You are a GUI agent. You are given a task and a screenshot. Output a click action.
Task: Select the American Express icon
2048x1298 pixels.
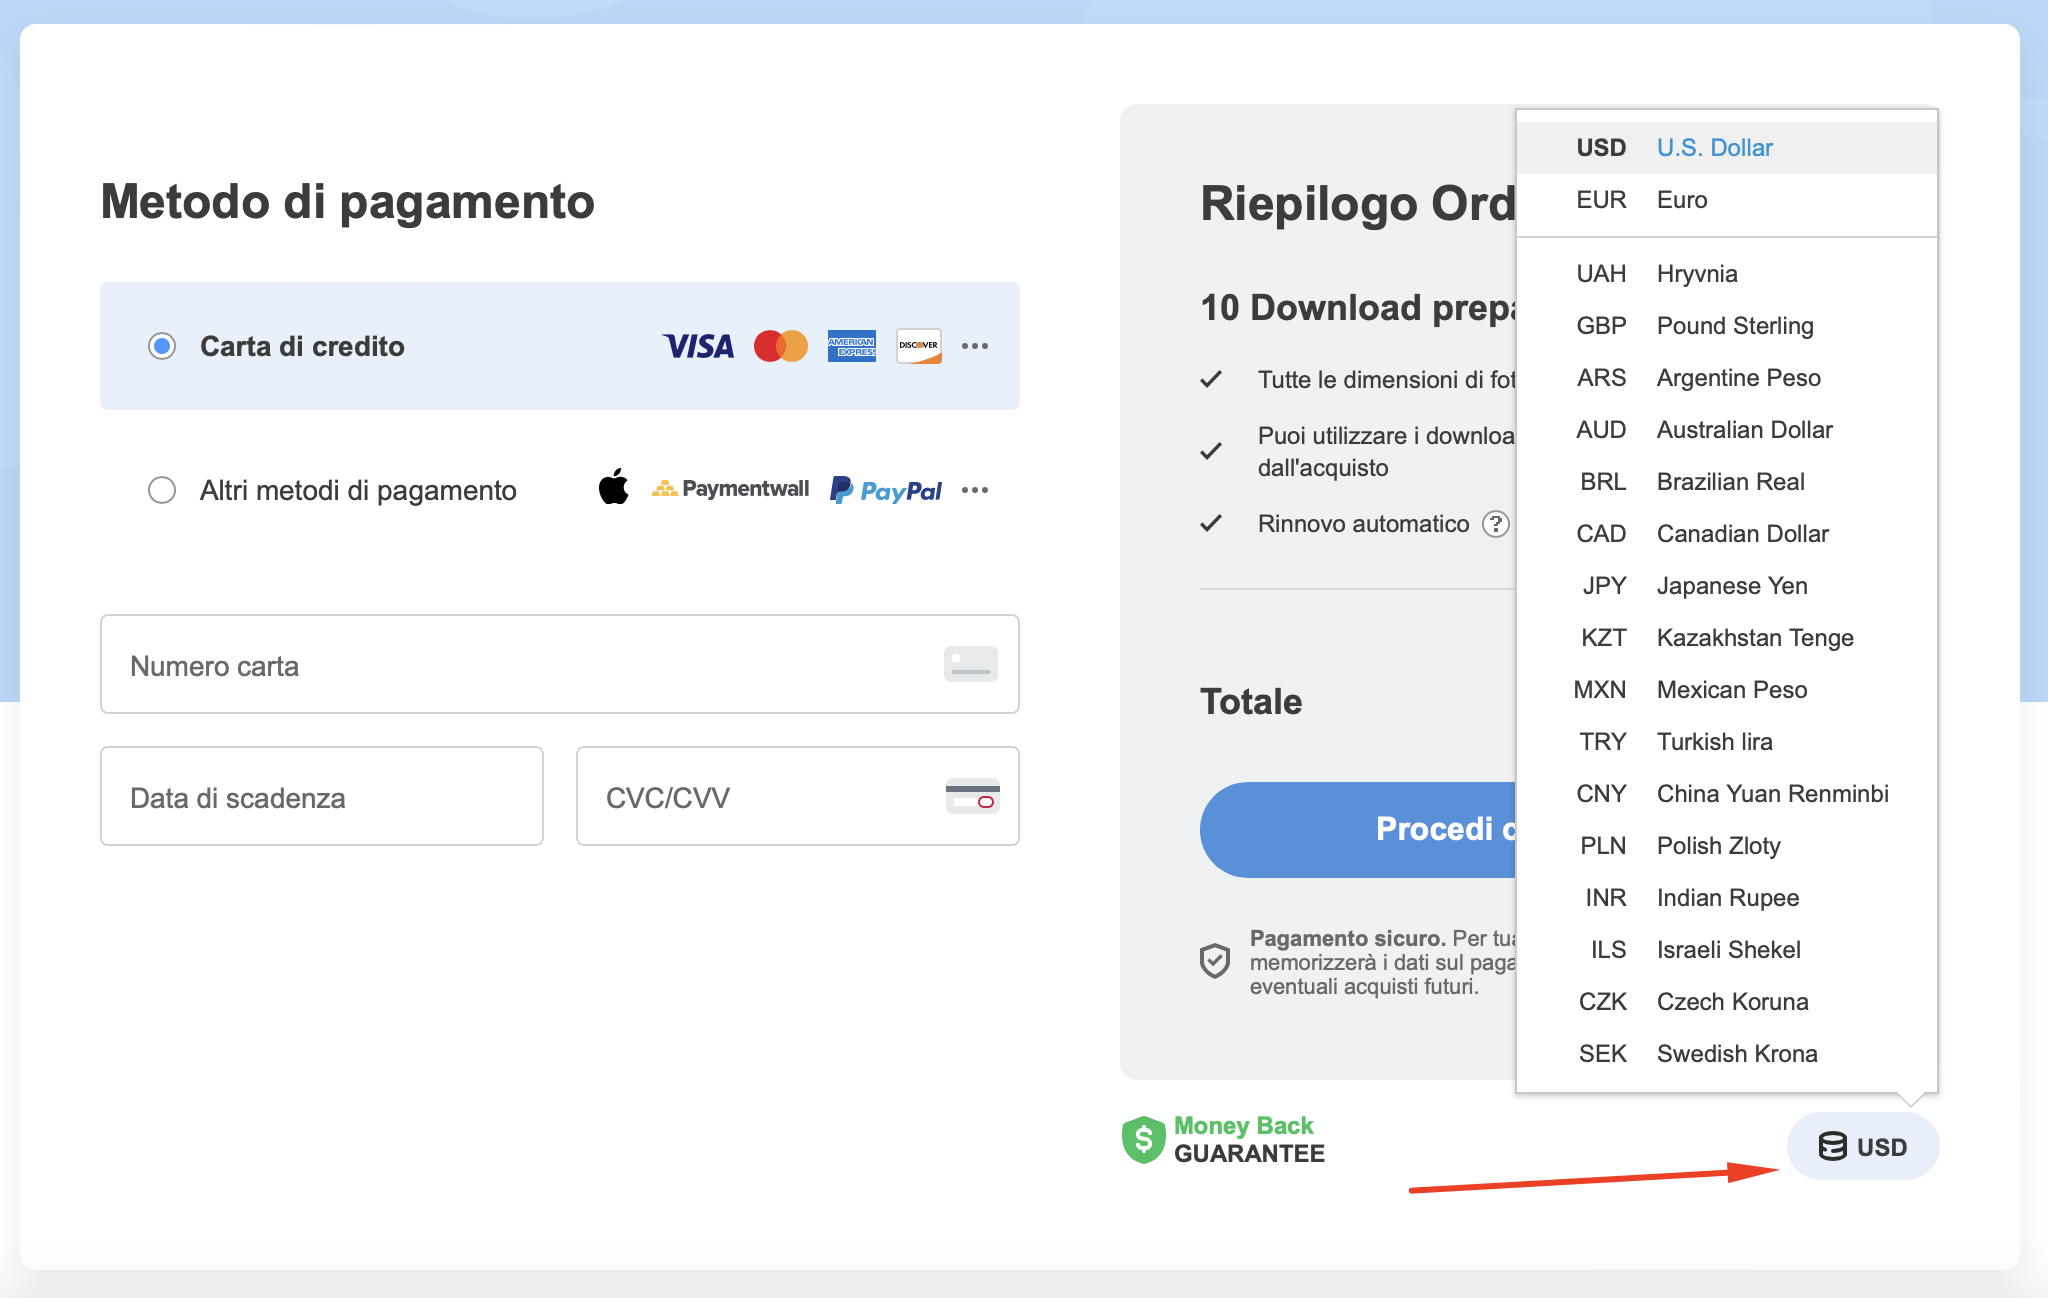click(851, 346)
